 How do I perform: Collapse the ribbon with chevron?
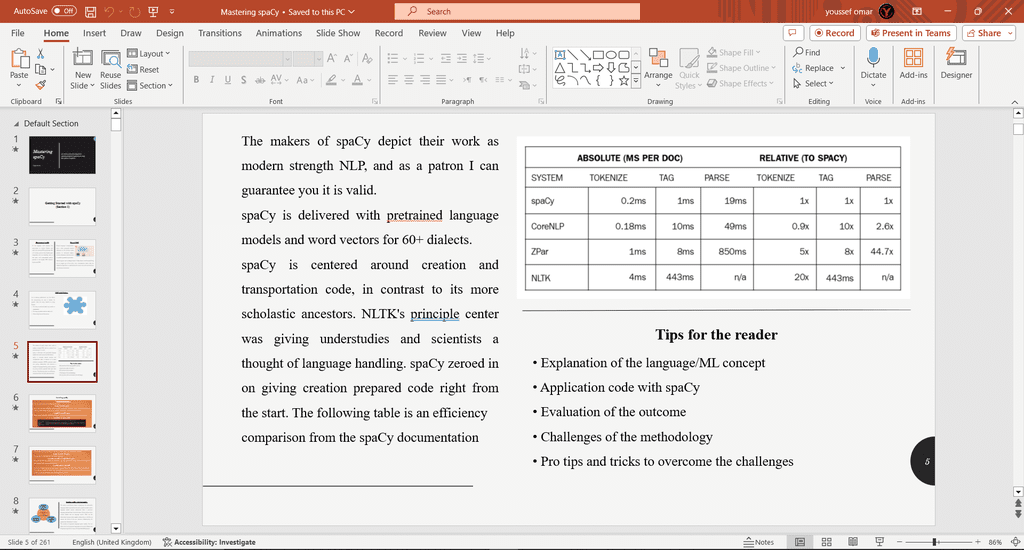point(1014,102)
